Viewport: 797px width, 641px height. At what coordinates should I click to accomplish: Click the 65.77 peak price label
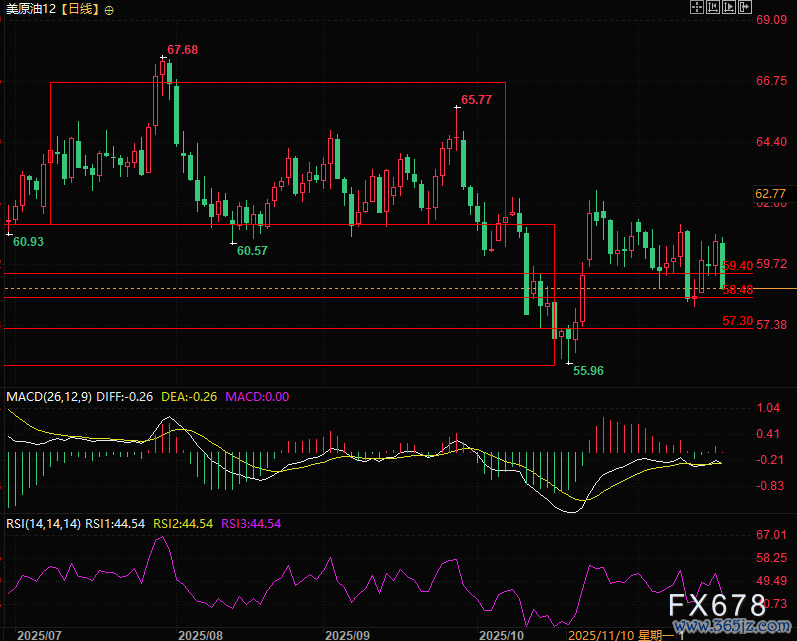(x=477, y=100)
